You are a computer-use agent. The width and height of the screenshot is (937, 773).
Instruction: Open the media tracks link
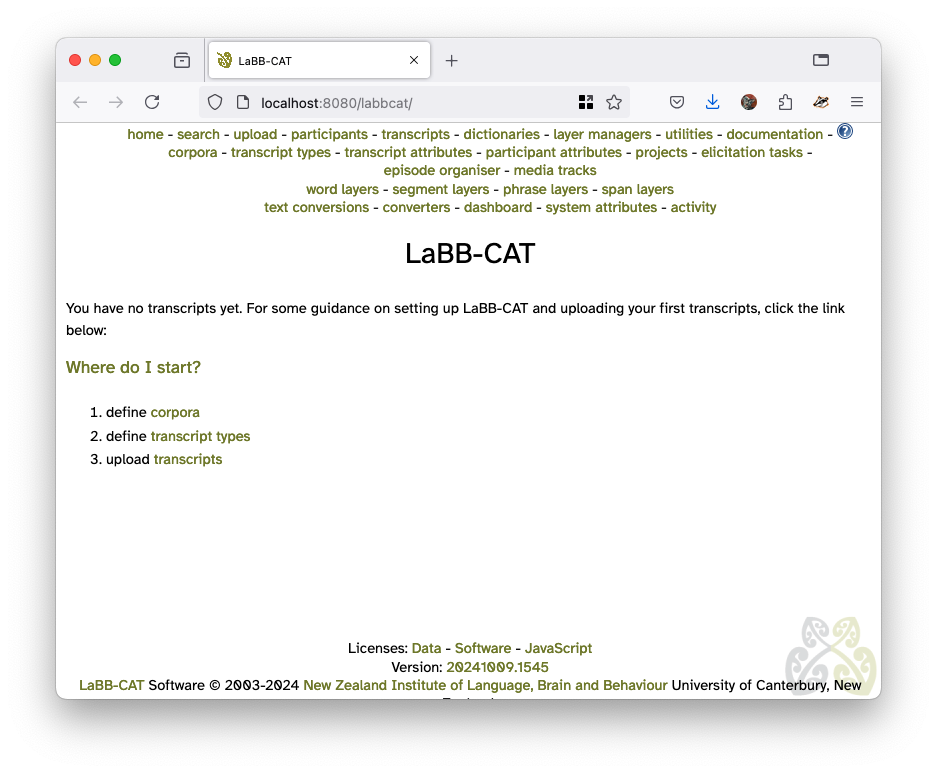tap(555, 170)
